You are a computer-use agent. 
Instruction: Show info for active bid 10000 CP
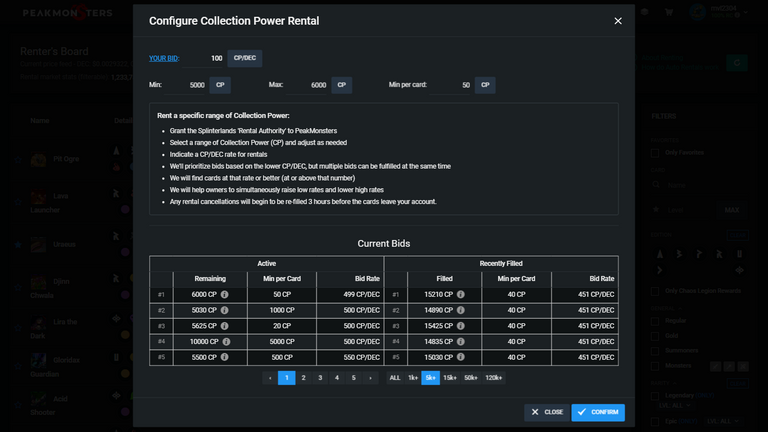coord(226,341)
